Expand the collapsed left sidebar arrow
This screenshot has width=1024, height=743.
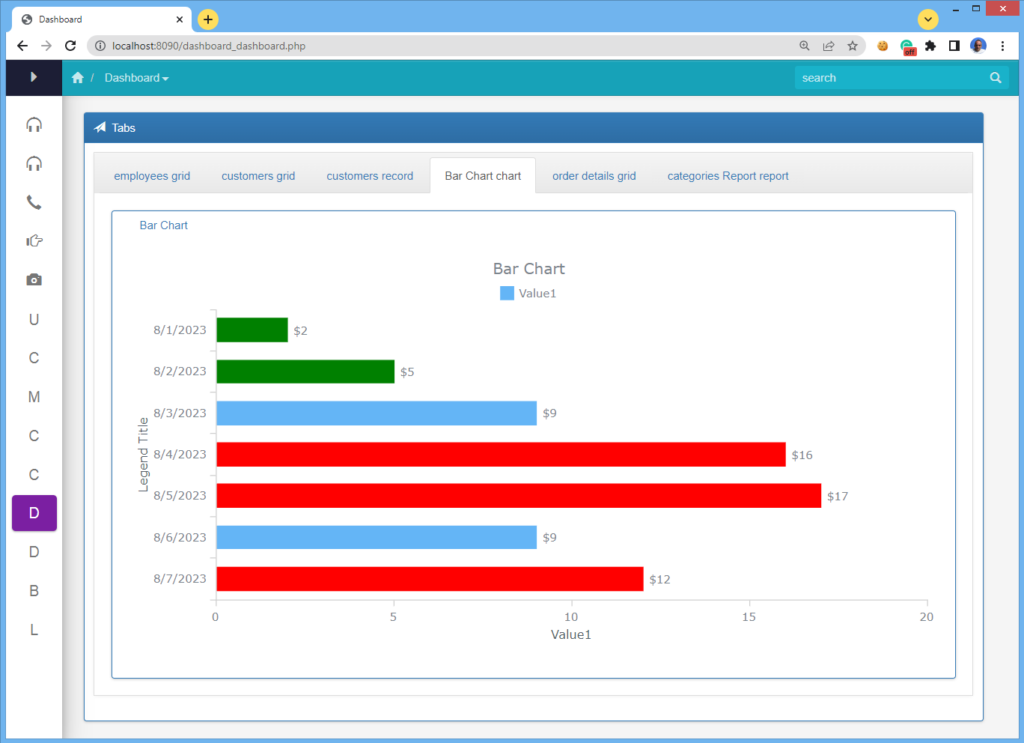click(x=33, y=77)
